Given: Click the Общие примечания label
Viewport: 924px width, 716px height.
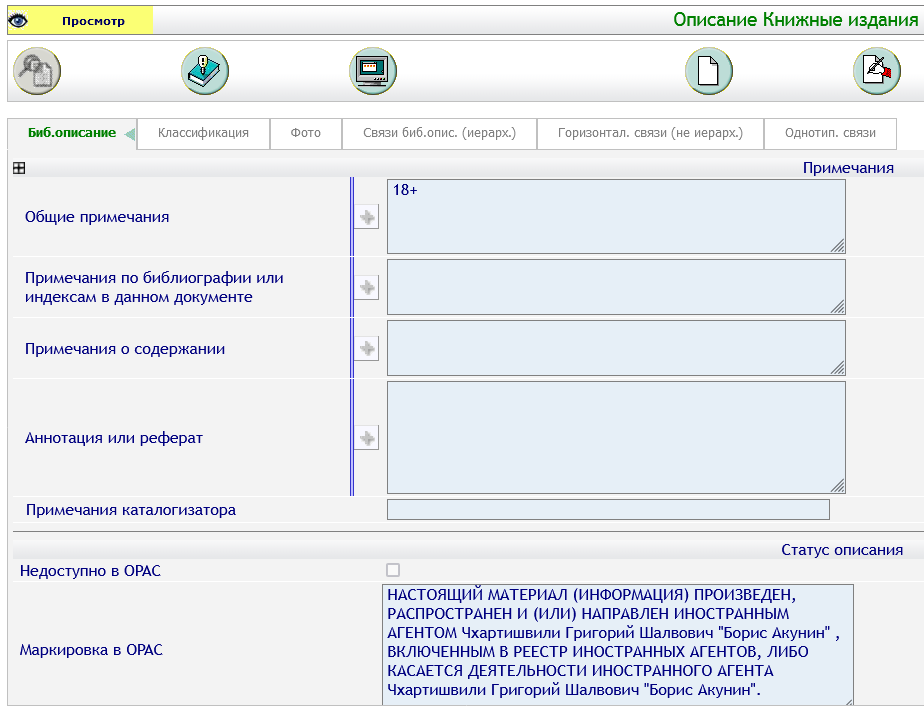Looking at the screenshot, I should point(97,217).
